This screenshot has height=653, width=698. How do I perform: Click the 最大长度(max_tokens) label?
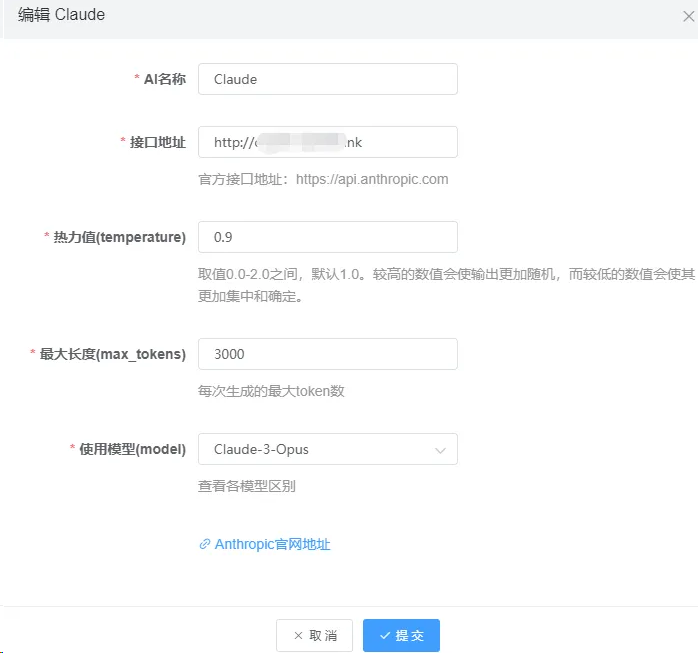coord(113,354)
